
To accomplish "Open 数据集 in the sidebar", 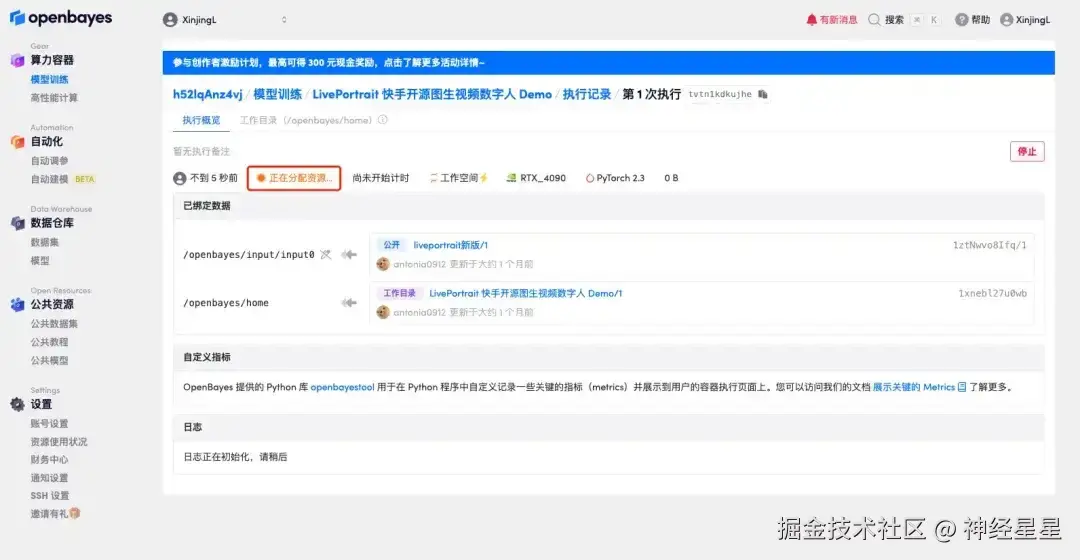I will pos(44,242).
